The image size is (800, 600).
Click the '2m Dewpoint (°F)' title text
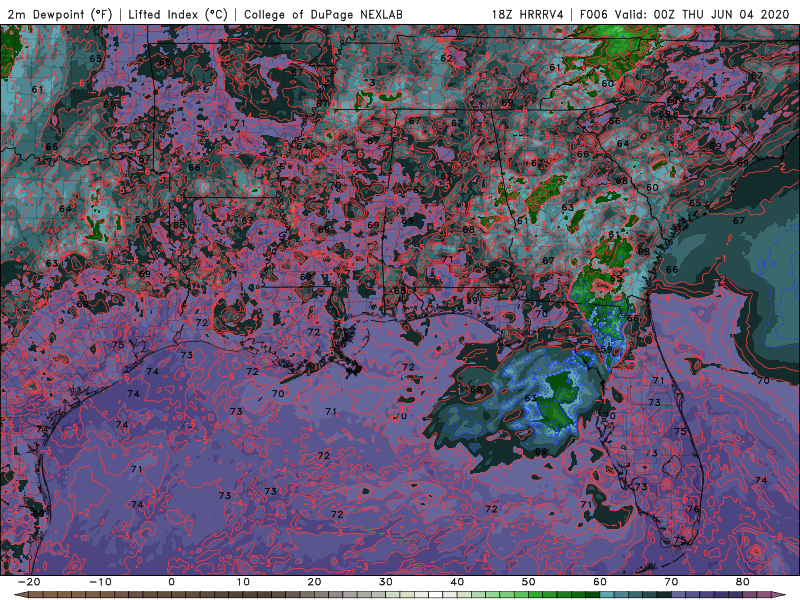(x=59, y=14)
